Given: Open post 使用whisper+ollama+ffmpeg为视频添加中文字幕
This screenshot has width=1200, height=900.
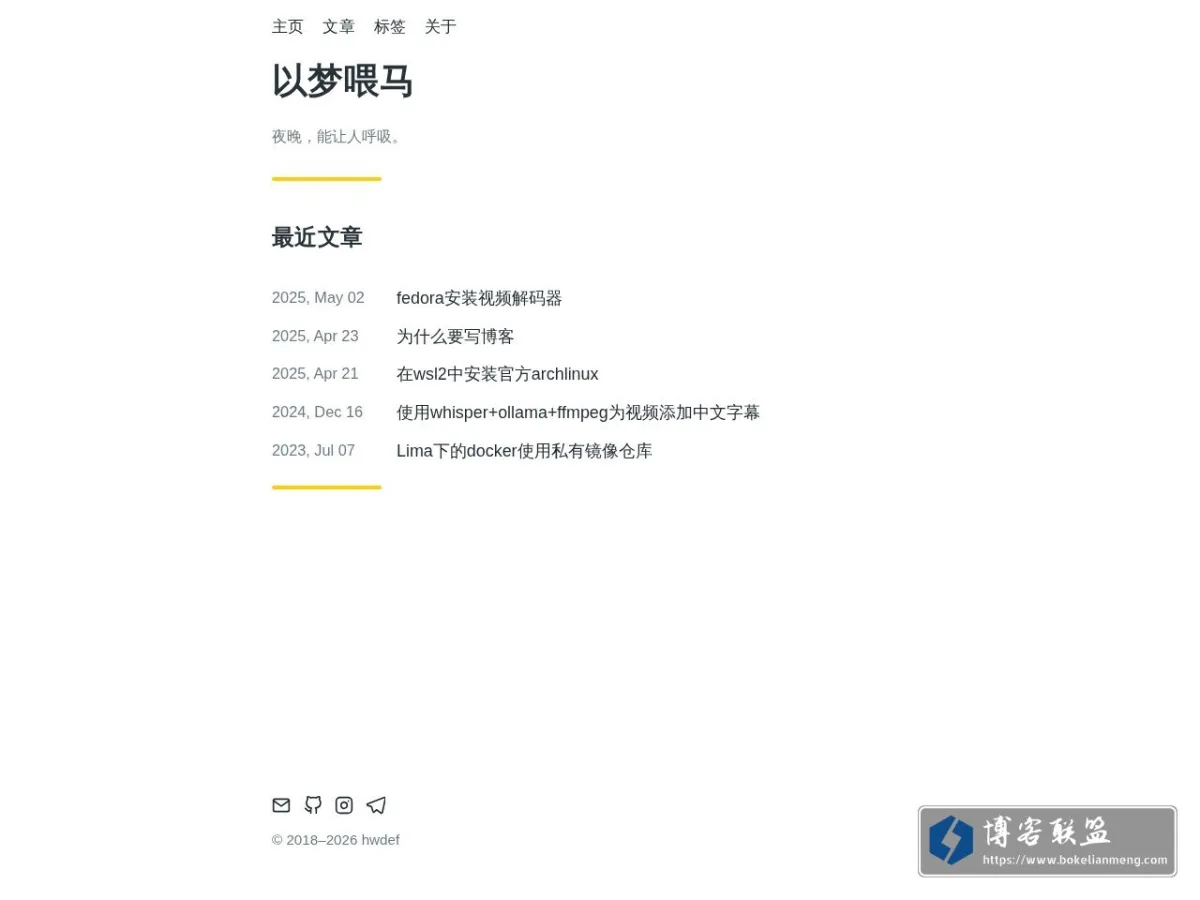Looking at the screenshot, I should [x=578, y=412].
